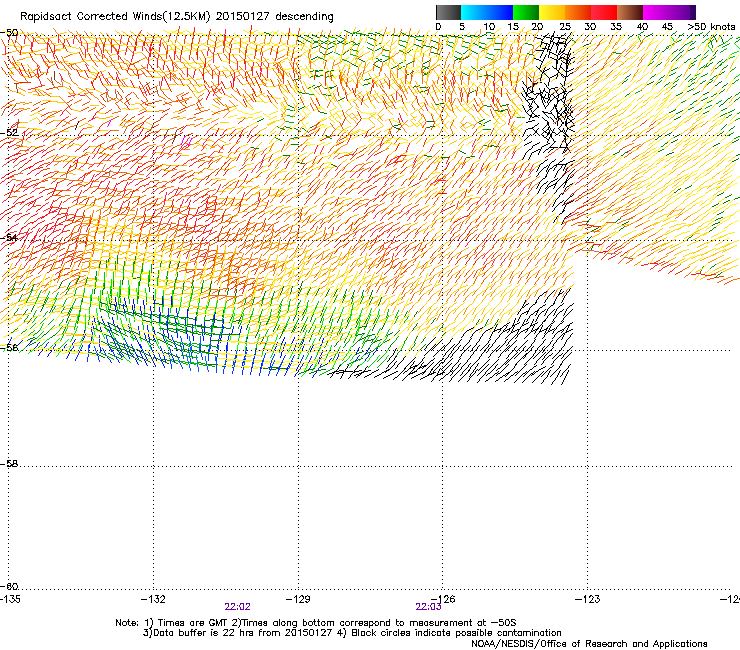The width and height of the screenshot is (740, 650).
Task: Click the 'Times are GMT' note line
Action: (x=316, y=623)
